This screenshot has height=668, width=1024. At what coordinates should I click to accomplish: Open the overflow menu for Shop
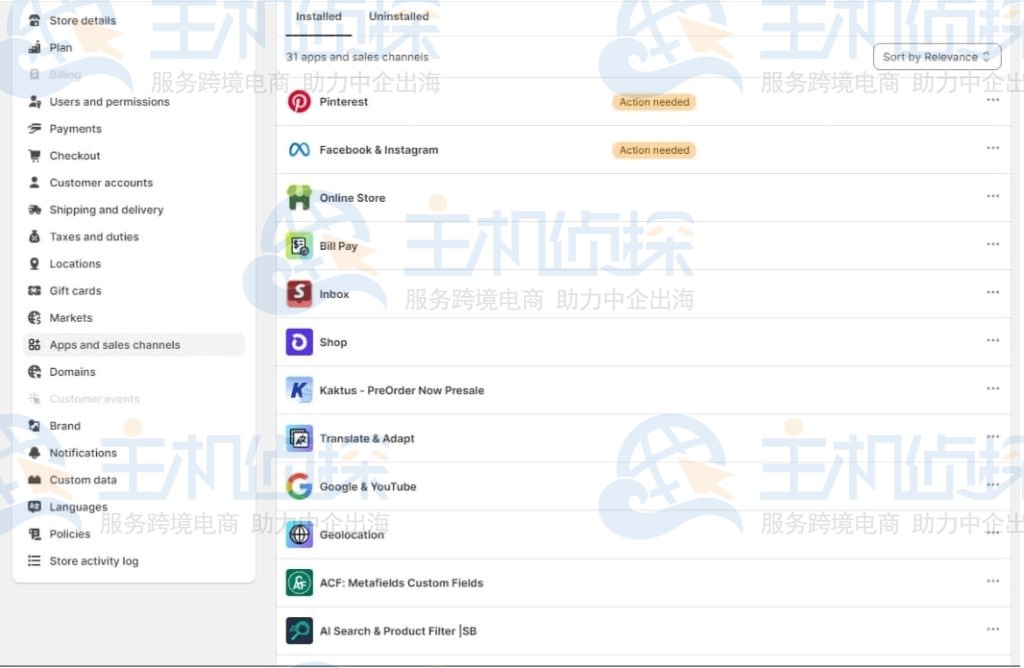click(x=992, y=342)
